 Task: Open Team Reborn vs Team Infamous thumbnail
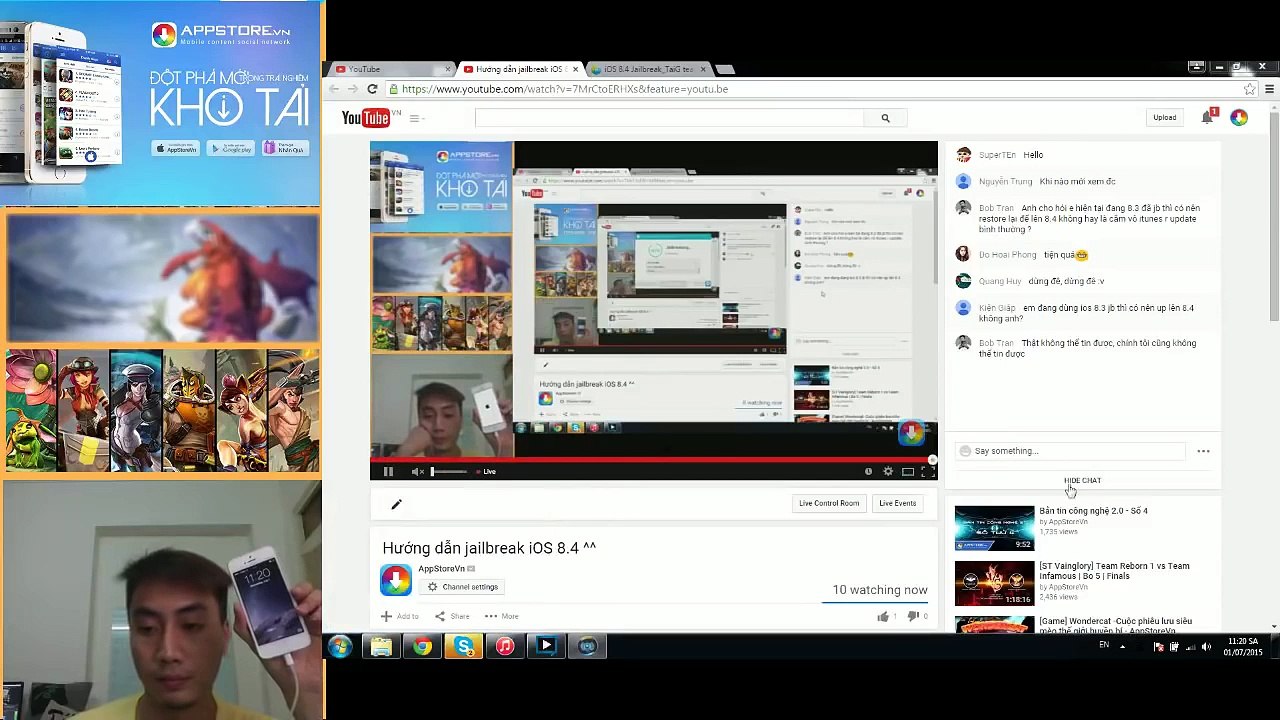coord(994,584)
